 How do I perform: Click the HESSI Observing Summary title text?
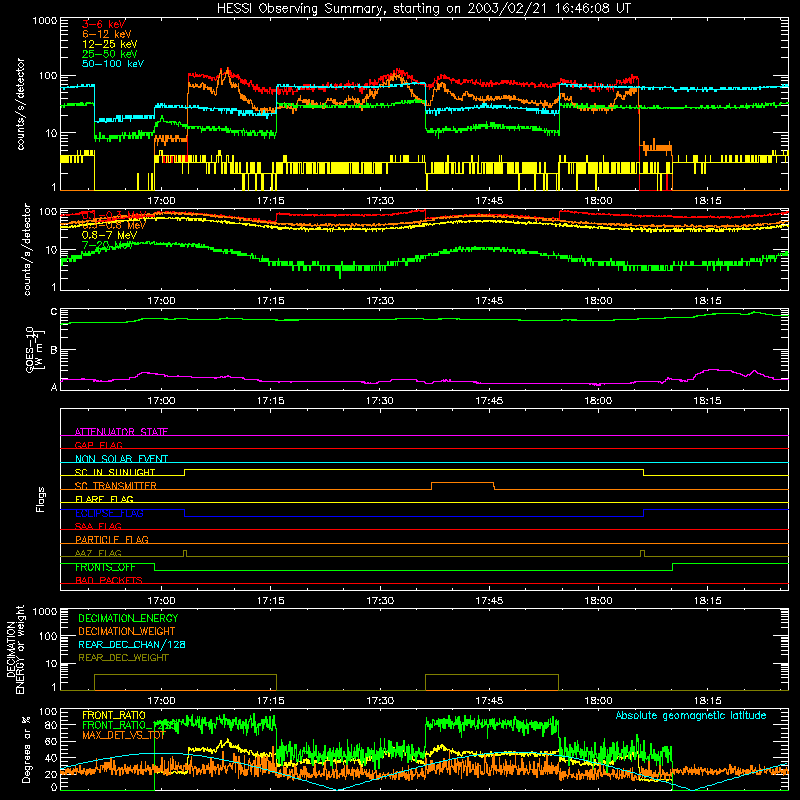pyautogui.click(x=424, y=9)
